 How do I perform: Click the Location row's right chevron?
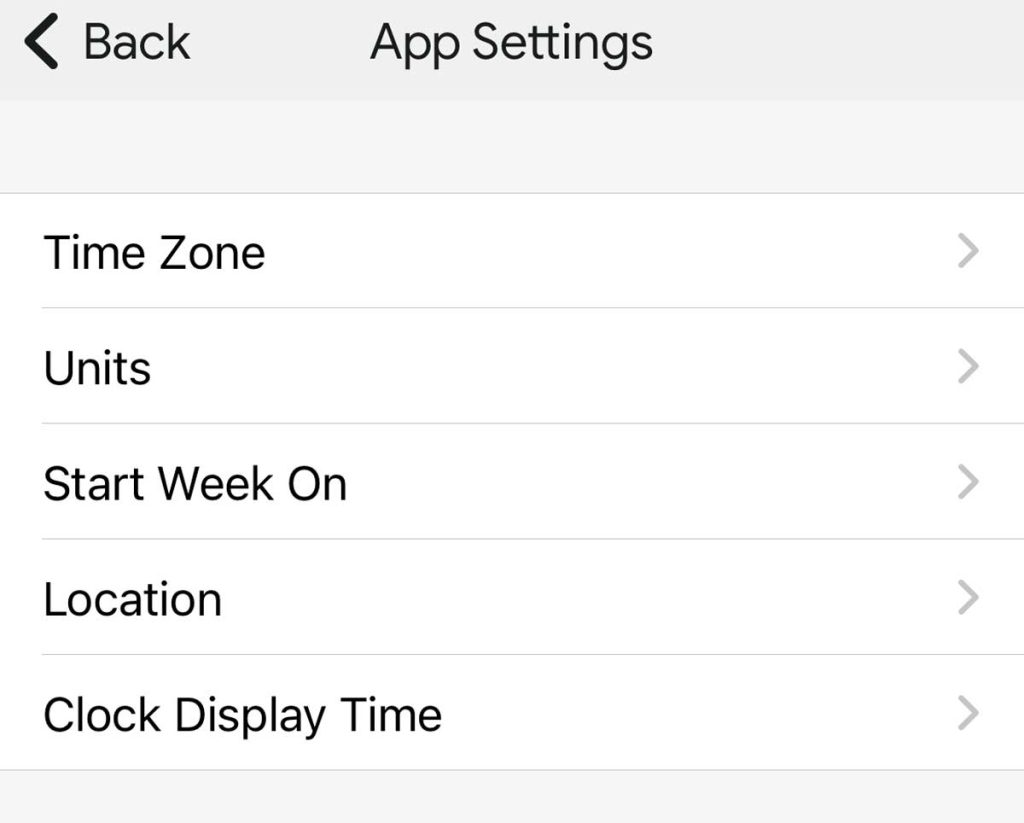pyautogui.click(x=967, y=599)
